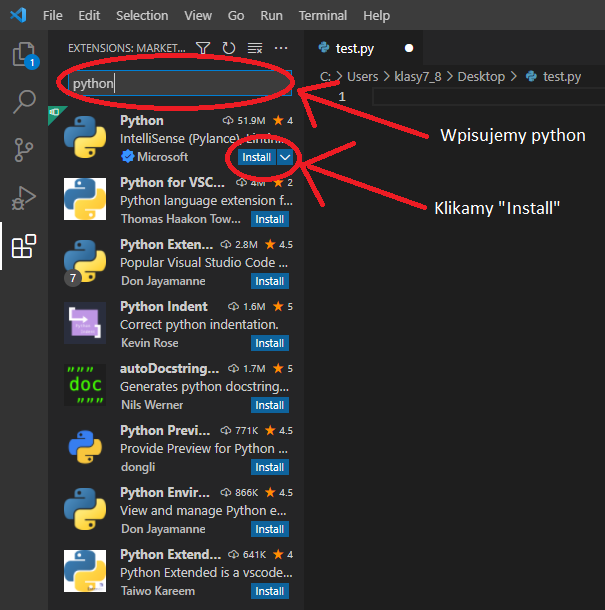Image resolution: width=605 pixels, height=610 pixels.
Task: Install the Microsoft Python extension
Action: pos(257,157)
